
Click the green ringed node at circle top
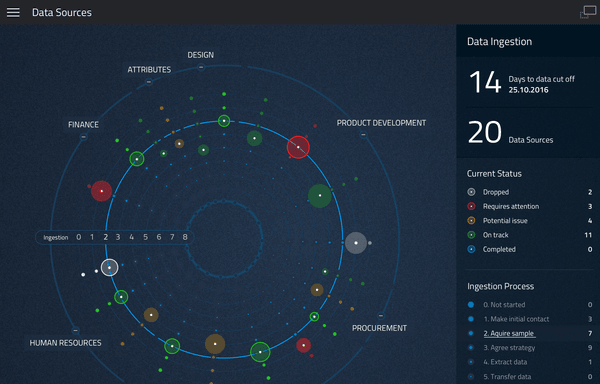[x=224, y=121]
